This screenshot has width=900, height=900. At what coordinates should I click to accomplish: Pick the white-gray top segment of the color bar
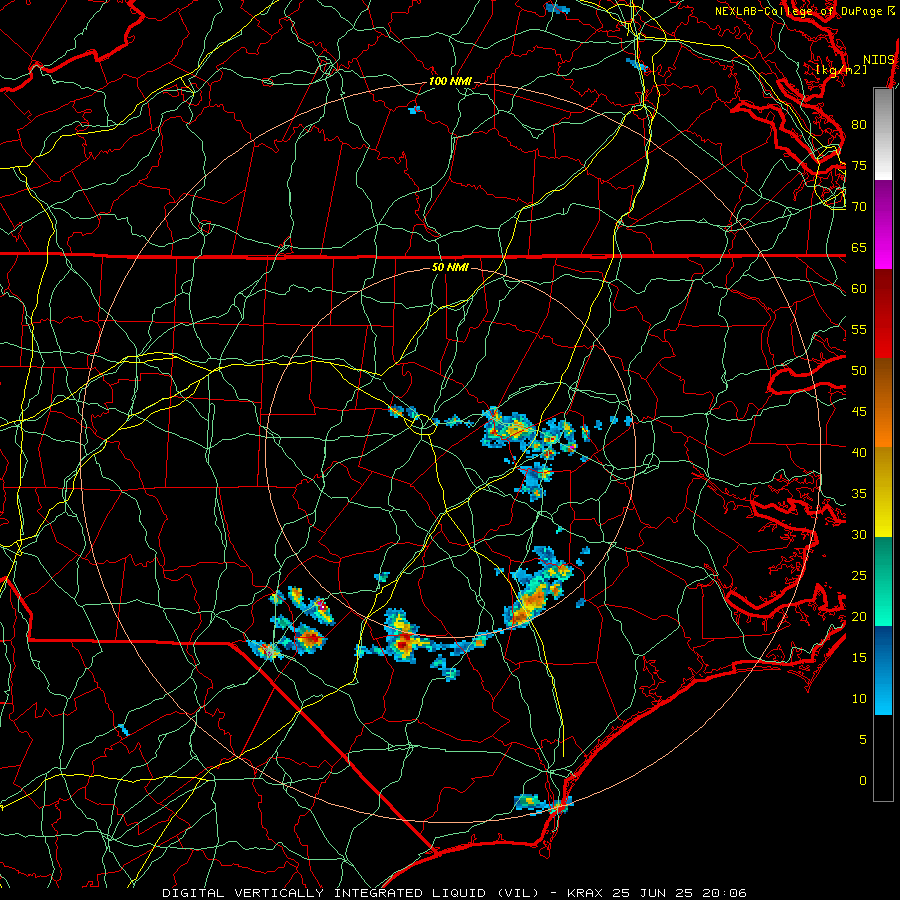(883, 134)
